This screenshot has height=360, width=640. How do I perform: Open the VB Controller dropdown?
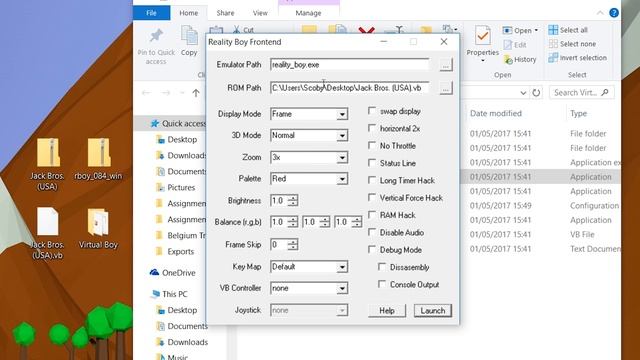[342, 288]
